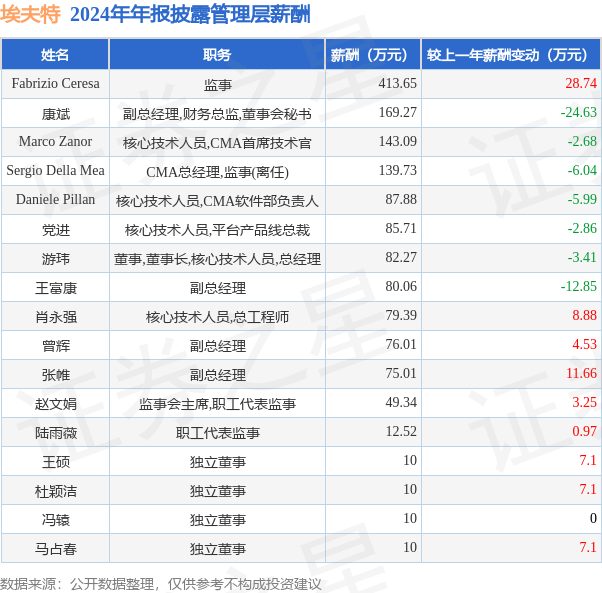
Task: Select the salary value 169.27
Action: 398,112
